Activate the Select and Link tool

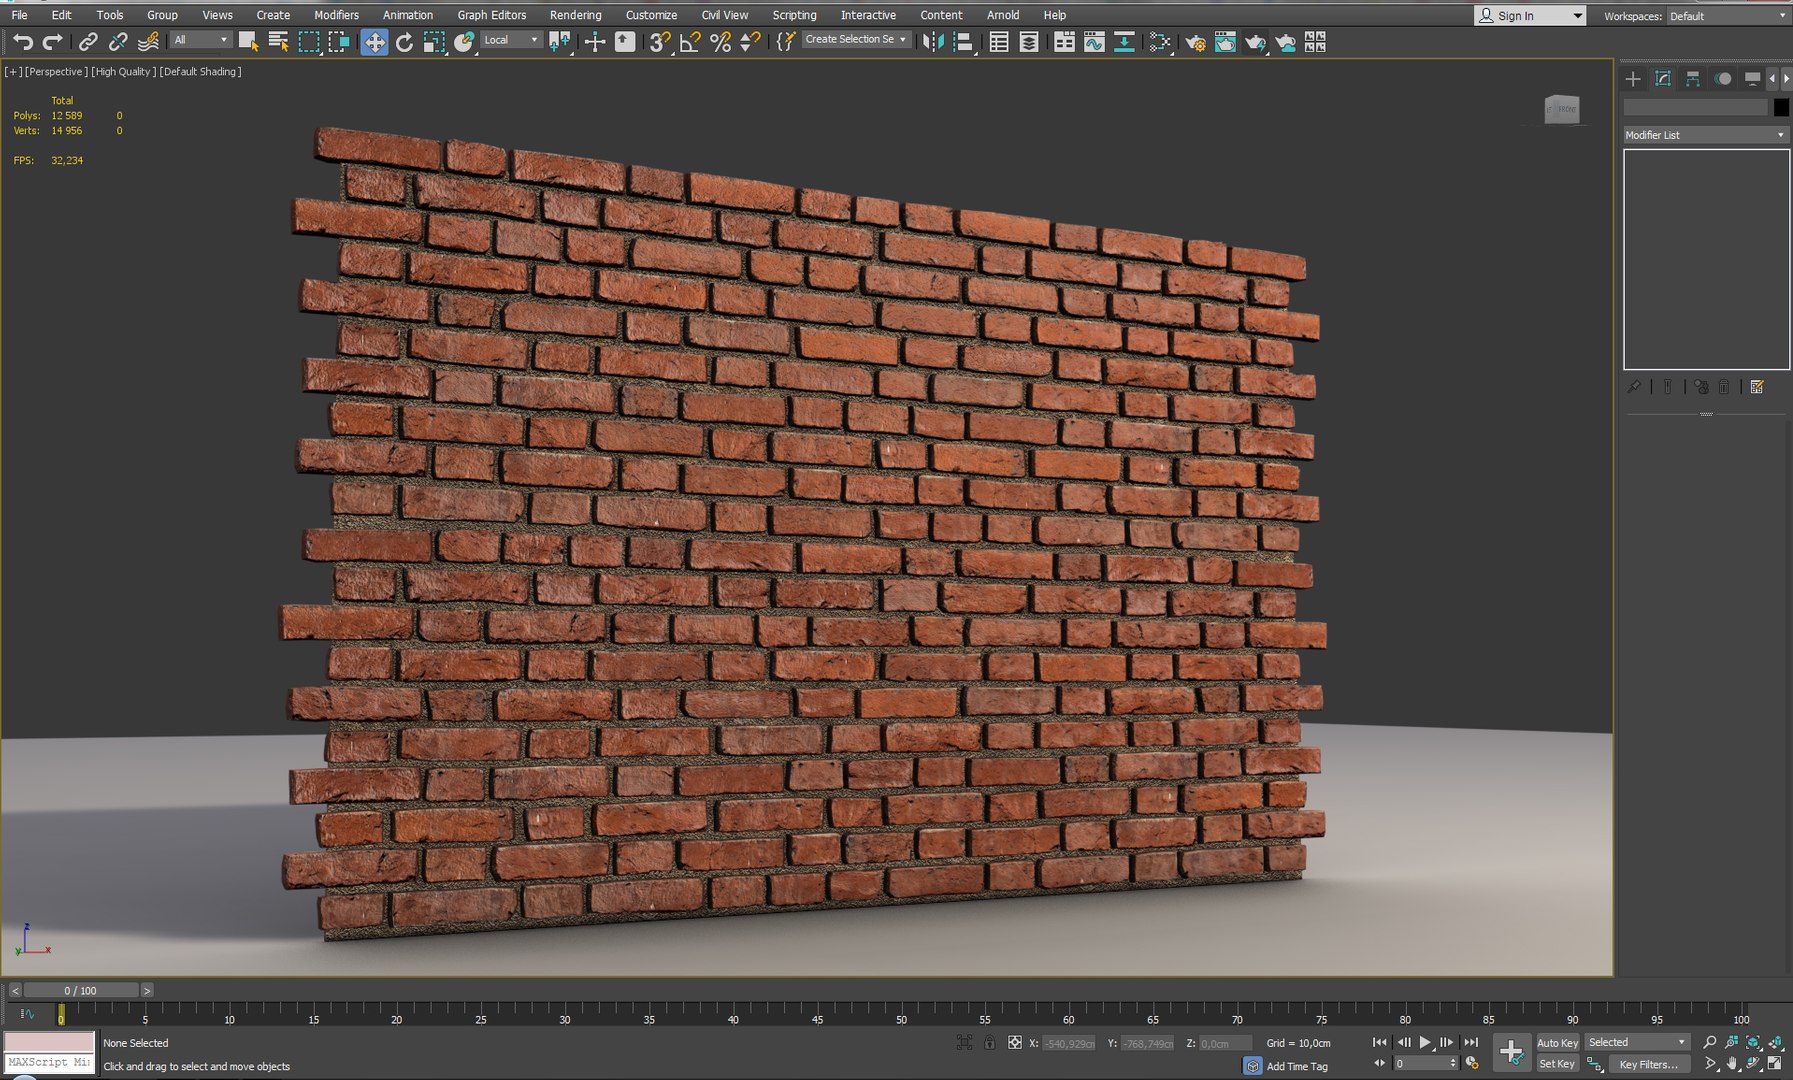[88, 41]
